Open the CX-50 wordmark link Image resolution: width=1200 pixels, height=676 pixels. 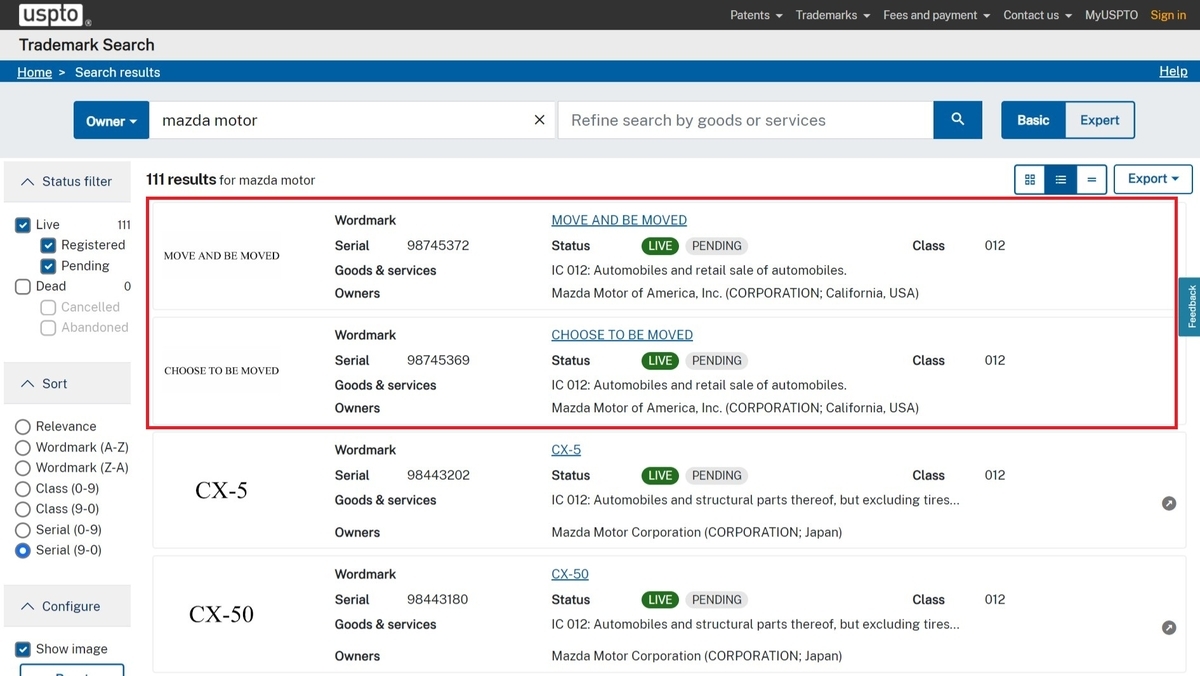(x=570, y=574)
